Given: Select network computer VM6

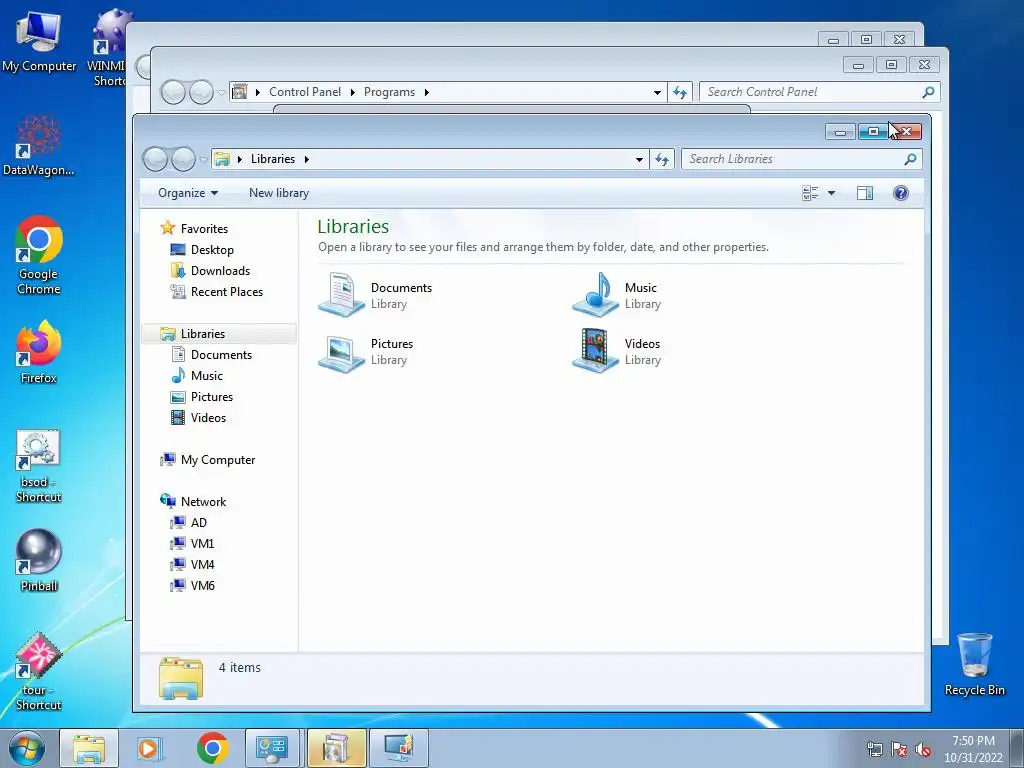Looking at the screenshot, I should pyautogui.click(x=202, y=586).
